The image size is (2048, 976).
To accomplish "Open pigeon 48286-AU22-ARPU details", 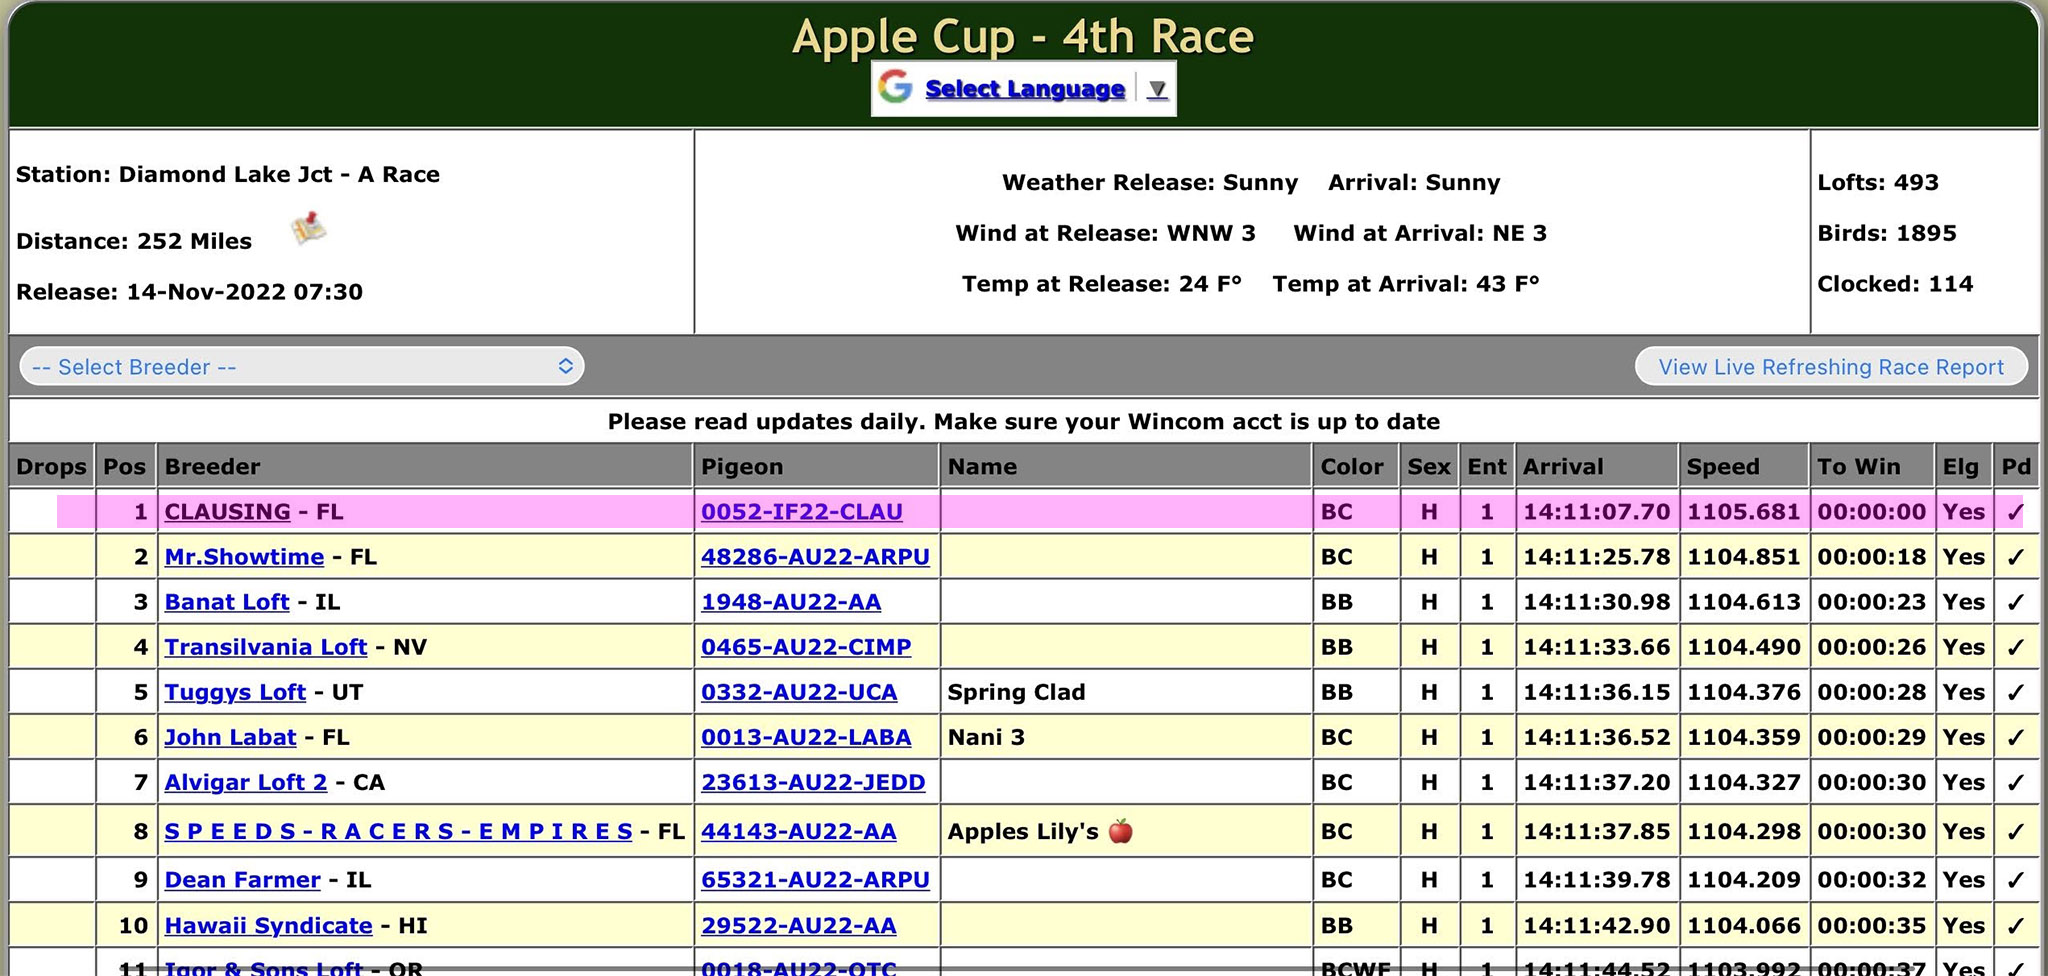I will [x=815, y=557].
